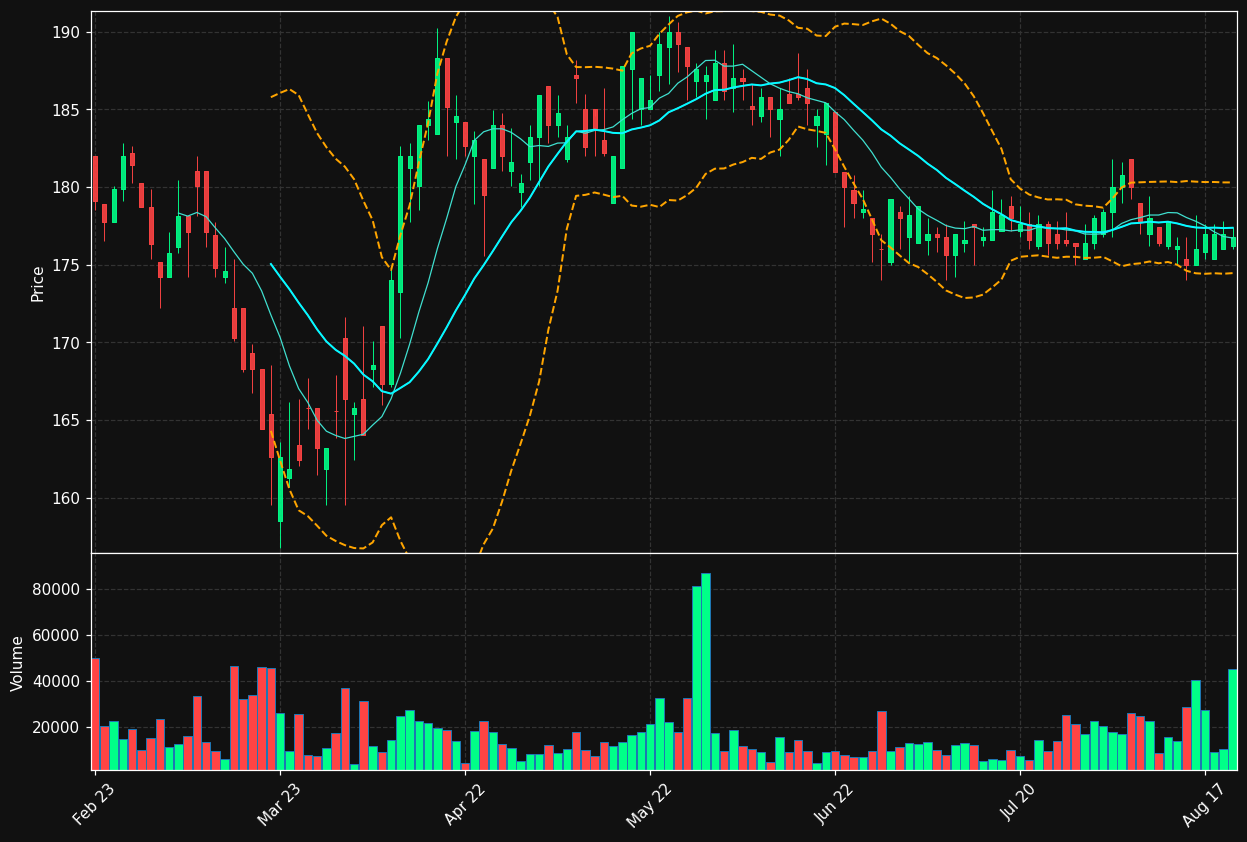This screenshot has height=842, width=1247.
Task: Click the 20000 volume axis label
Action: 56,728
